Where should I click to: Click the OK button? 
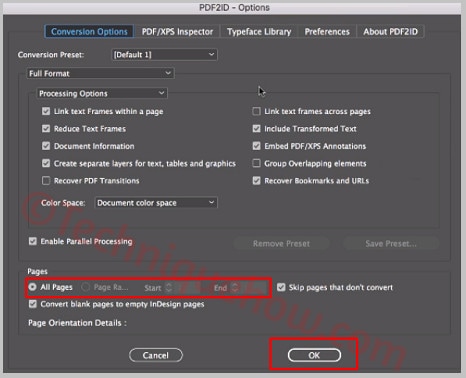pyautogui.click(x=314, y=355)
